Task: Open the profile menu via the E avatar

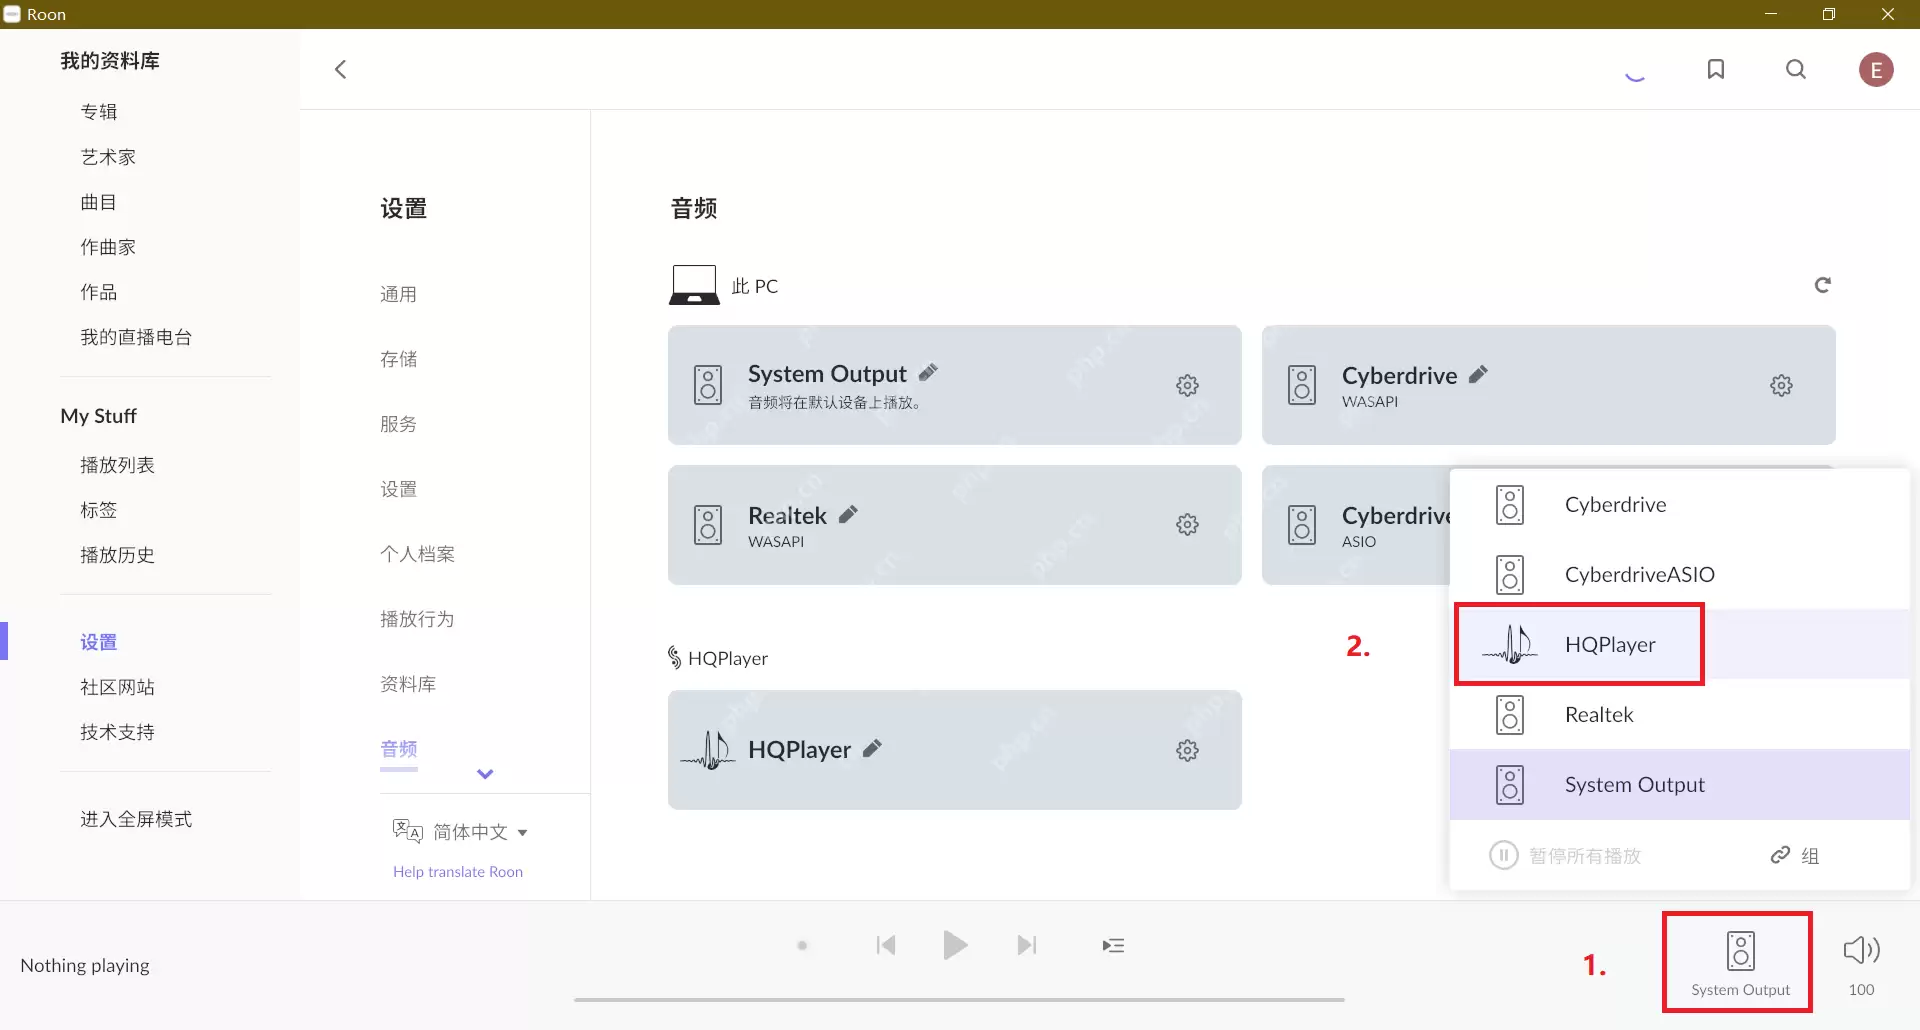Action: click(1875, 69)
